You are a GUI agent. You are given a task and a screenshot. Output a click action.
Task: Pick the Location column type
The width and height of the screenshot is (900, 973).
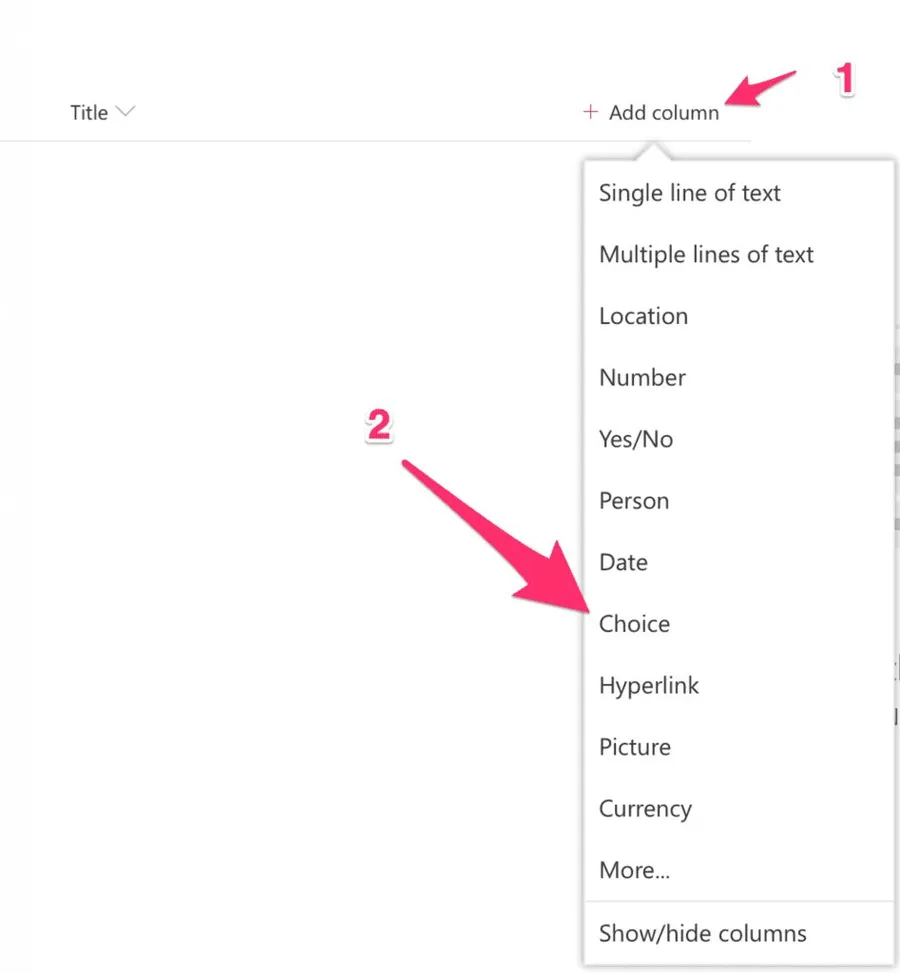643,316
